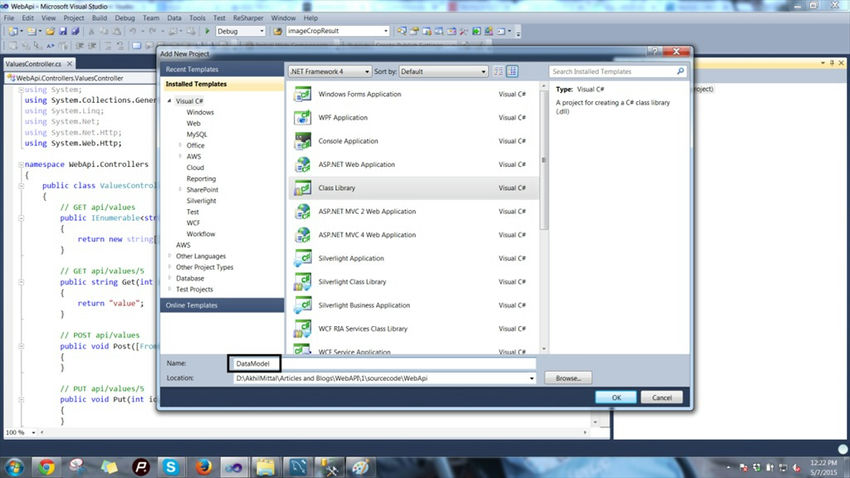The height and width of the screenshot is (478, 850).
Task: Click the Silverlight Class Library template icon
Action: point(302,282)
